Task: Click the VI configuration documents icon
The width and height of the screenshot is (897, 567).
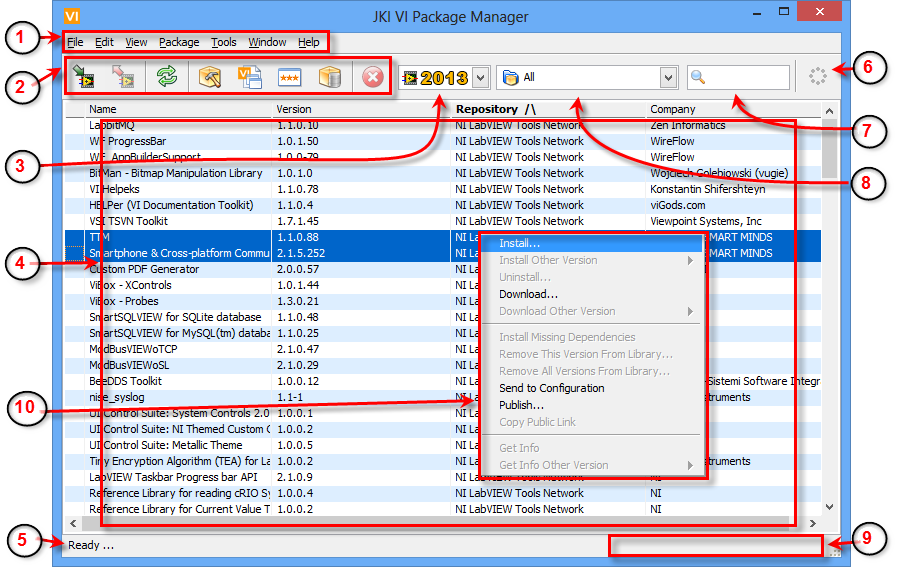Action: pyautogui.click(x=249, y=78)
